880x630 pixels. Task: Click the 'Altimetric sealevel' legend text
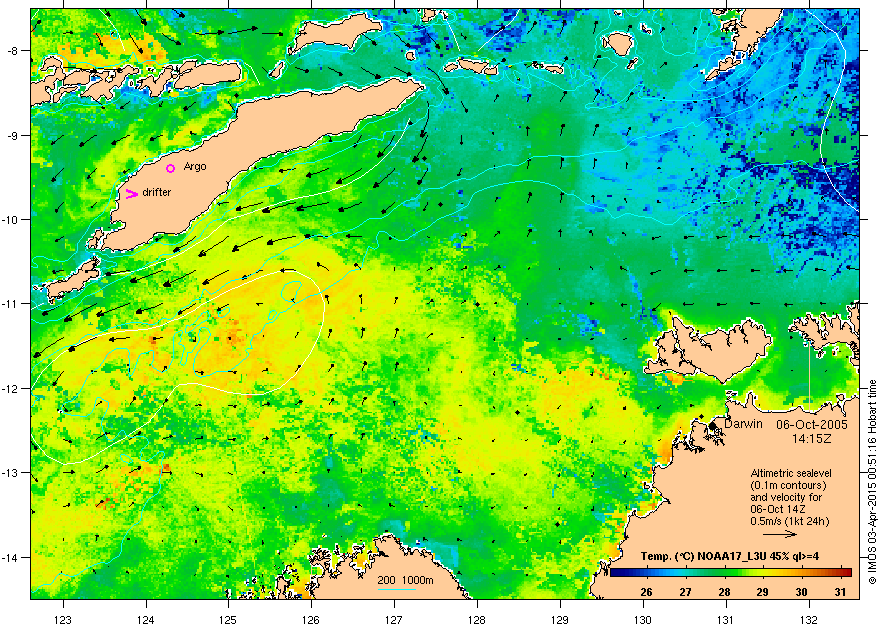791,473
